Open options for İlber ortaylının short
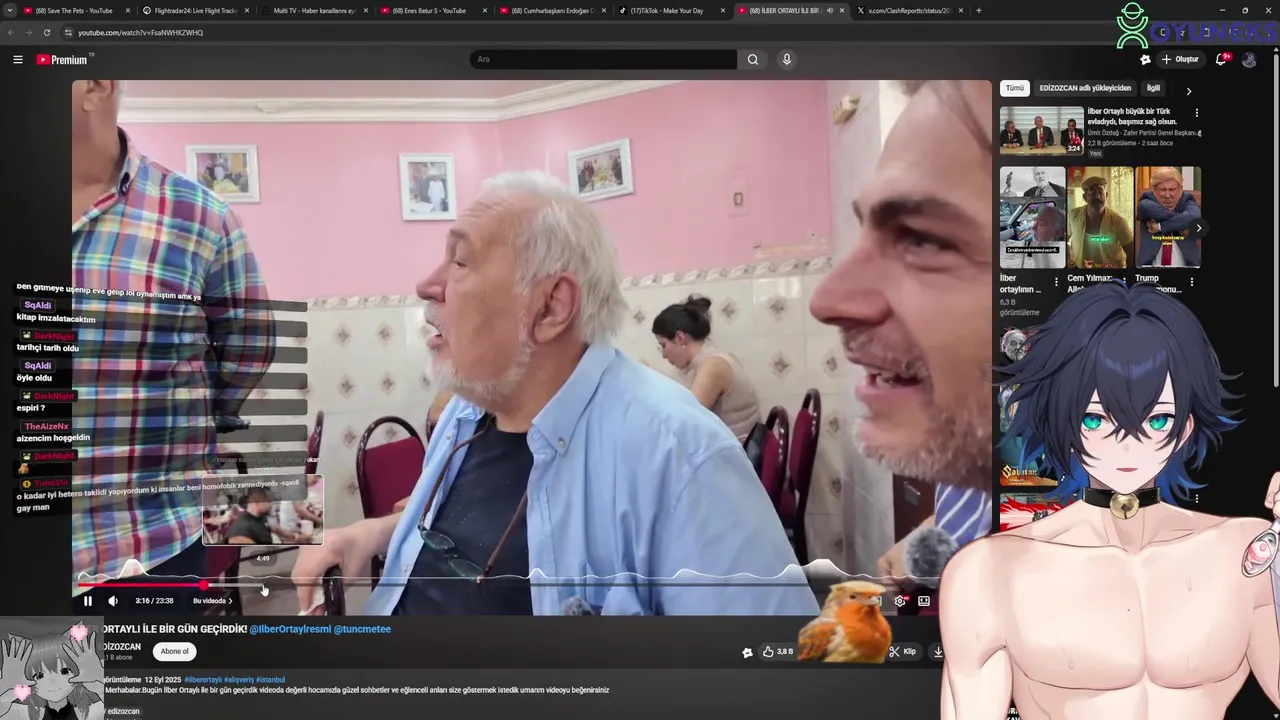The width and height of the screenshot is (1280, 720). click(x=1057, y=282)
